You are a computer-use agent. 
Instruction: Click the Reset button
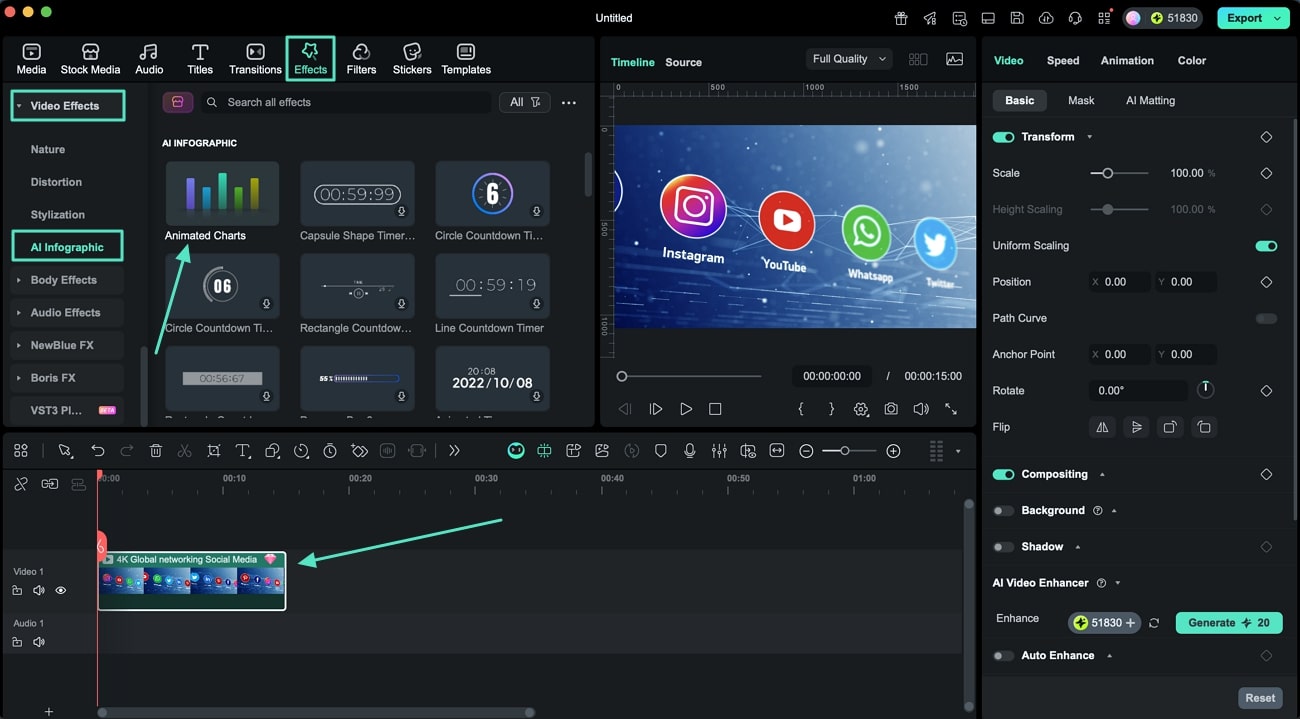(x=1260, y=698)
